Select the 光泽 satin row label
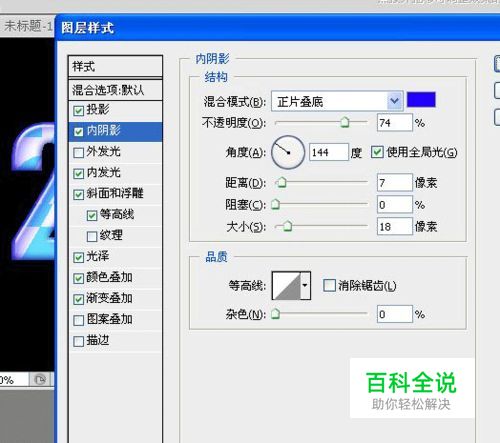Image resolution: width=500 pixels, height=443 pixels. pyautogui.click(x=98, y=256)
